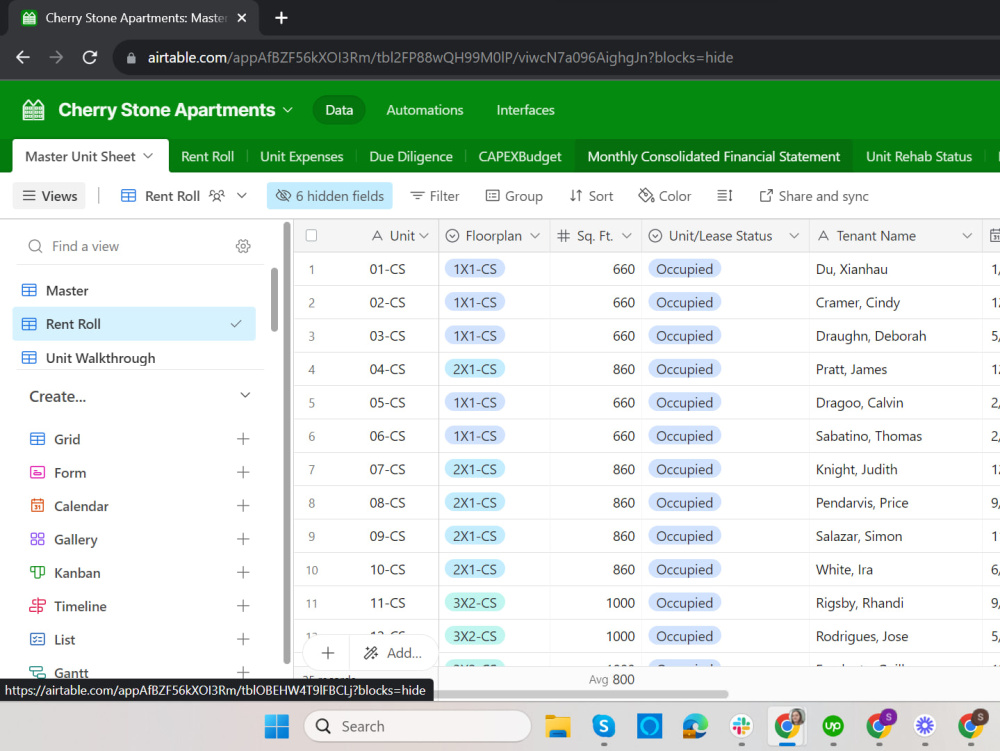Click the Share and sync button
The width and height of the screenshot is (1000, 751).
coord(814,196)
